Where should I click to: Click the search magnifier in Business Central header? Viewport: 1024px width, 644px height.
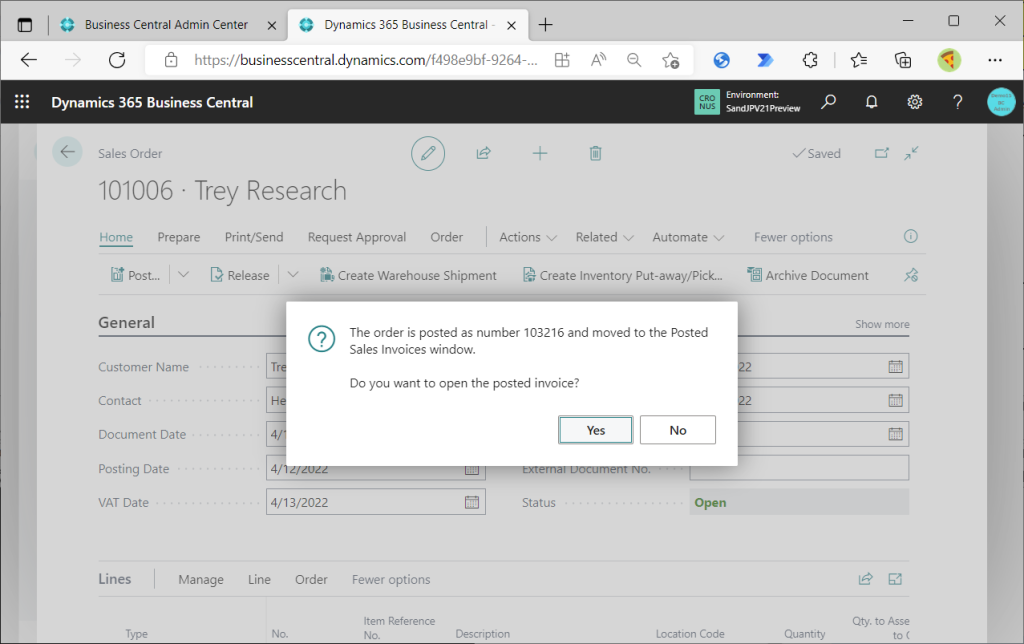click(x=828, y=102)
